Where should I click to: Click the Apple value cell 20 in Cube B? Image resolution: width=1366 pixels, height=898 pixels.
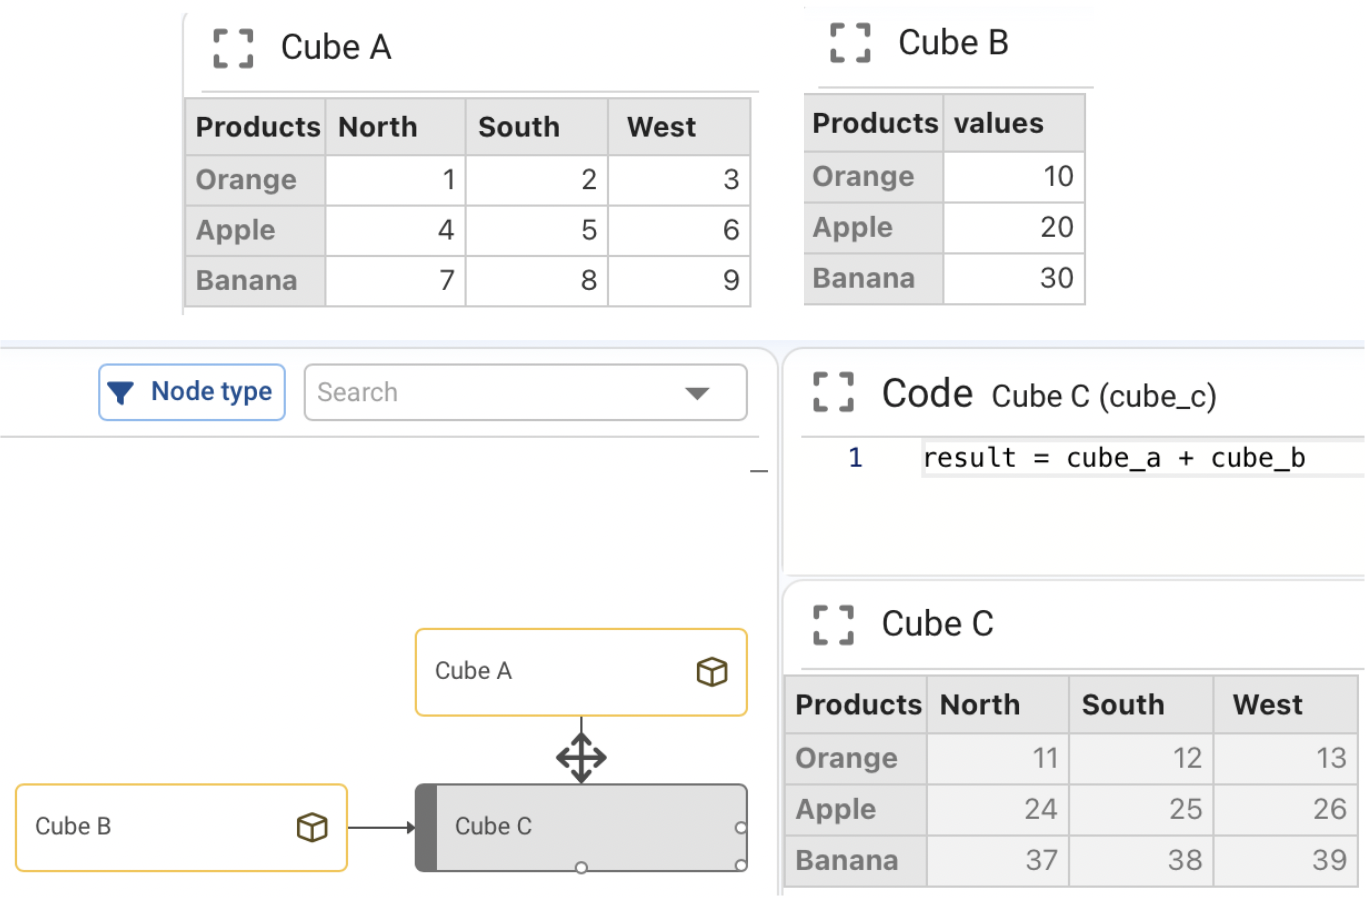click(x=1014, y=227)
